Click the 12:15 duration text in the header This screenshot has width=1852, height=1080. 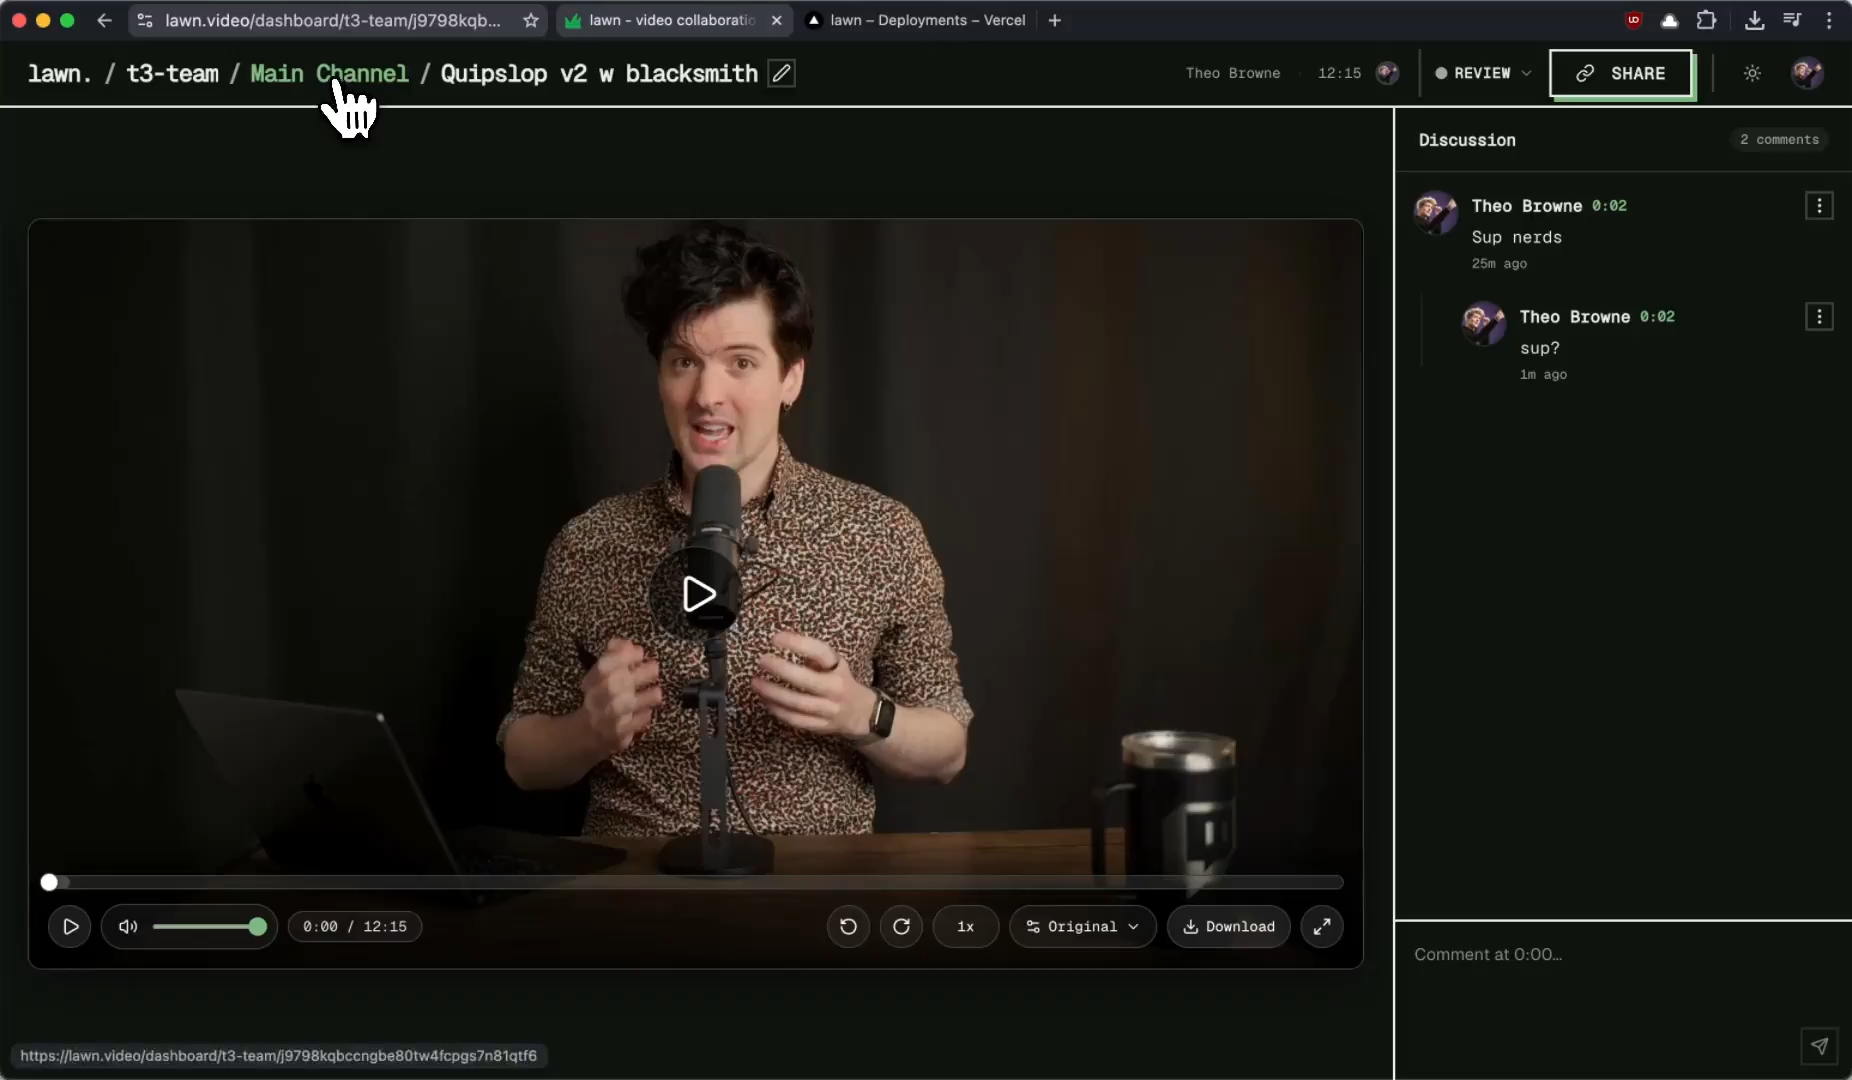point(1339,73)
